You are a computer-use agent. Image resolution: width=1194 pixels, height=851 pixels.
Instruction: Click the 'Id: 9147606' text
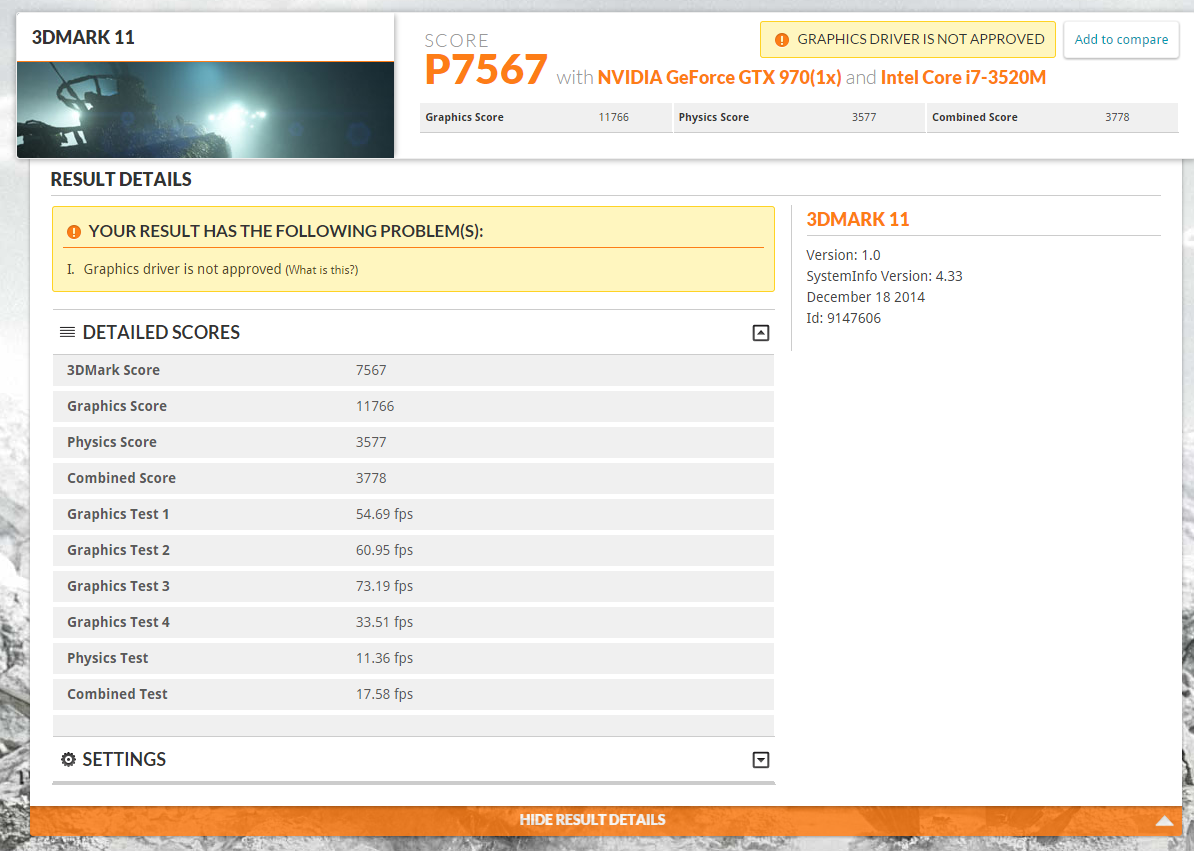844,318
